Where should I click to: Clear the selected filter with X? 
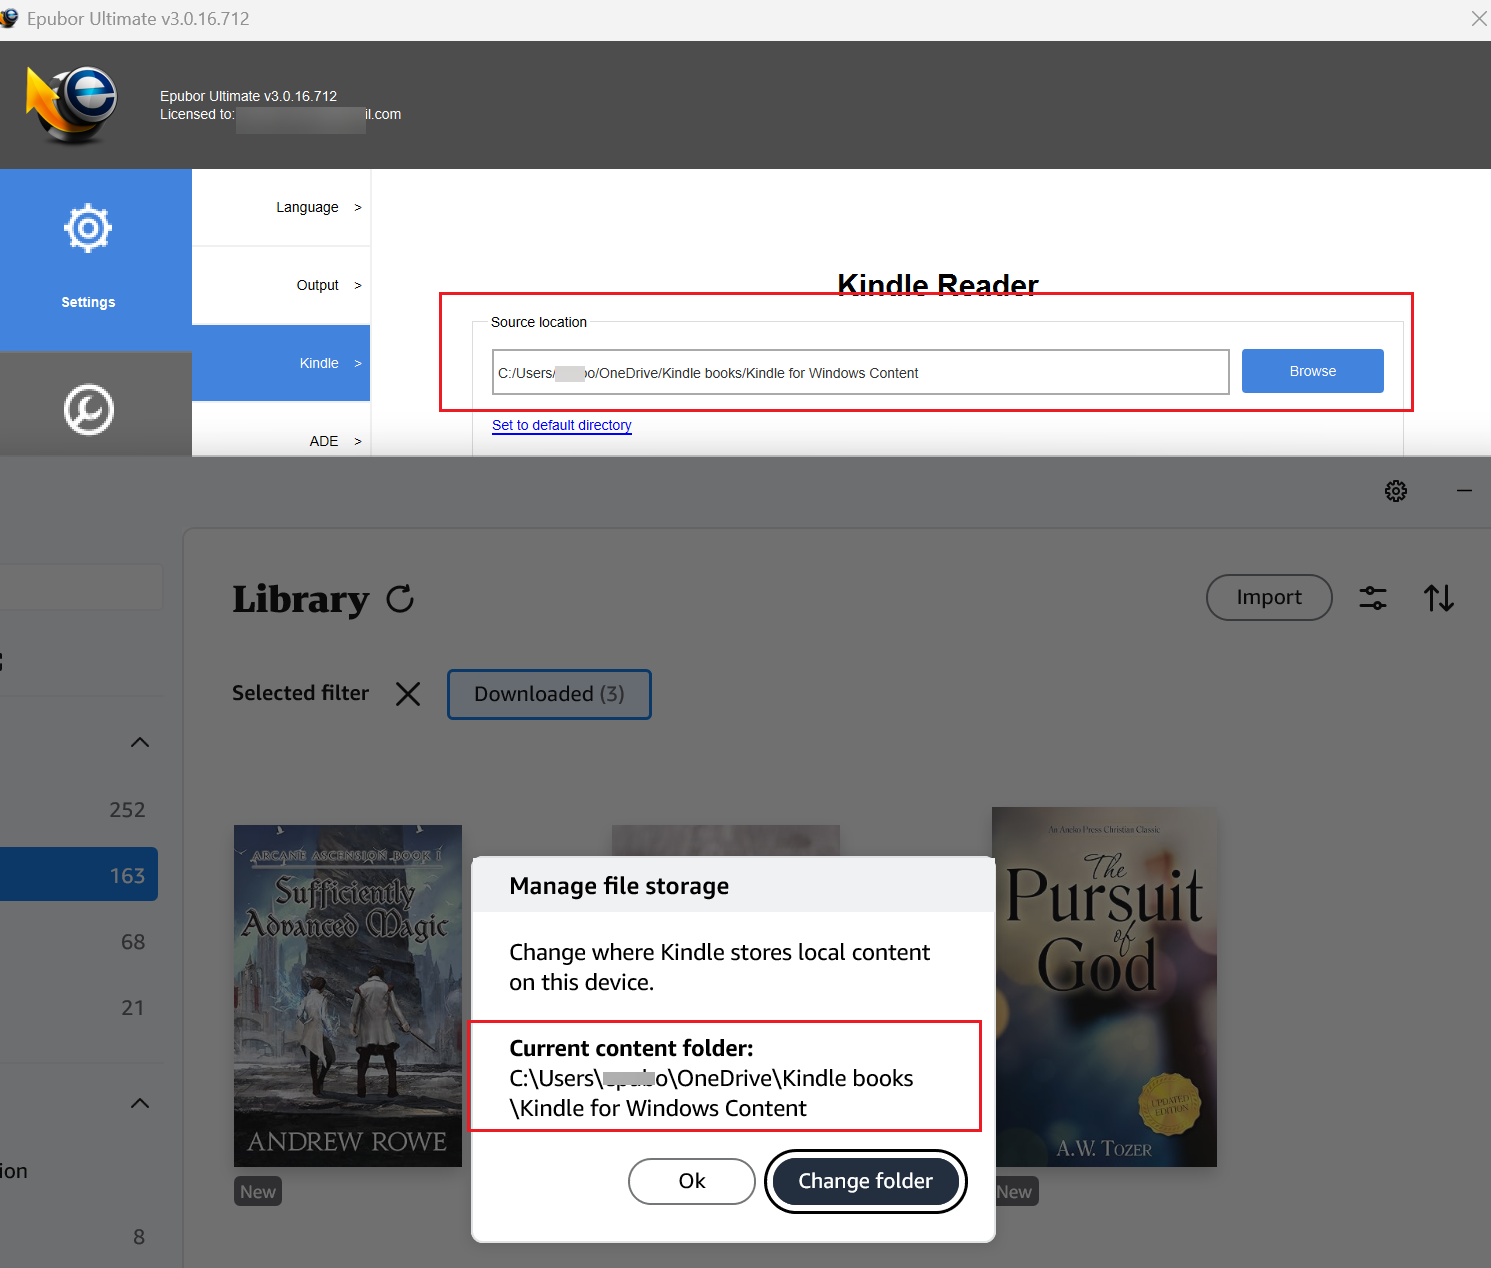408,694
